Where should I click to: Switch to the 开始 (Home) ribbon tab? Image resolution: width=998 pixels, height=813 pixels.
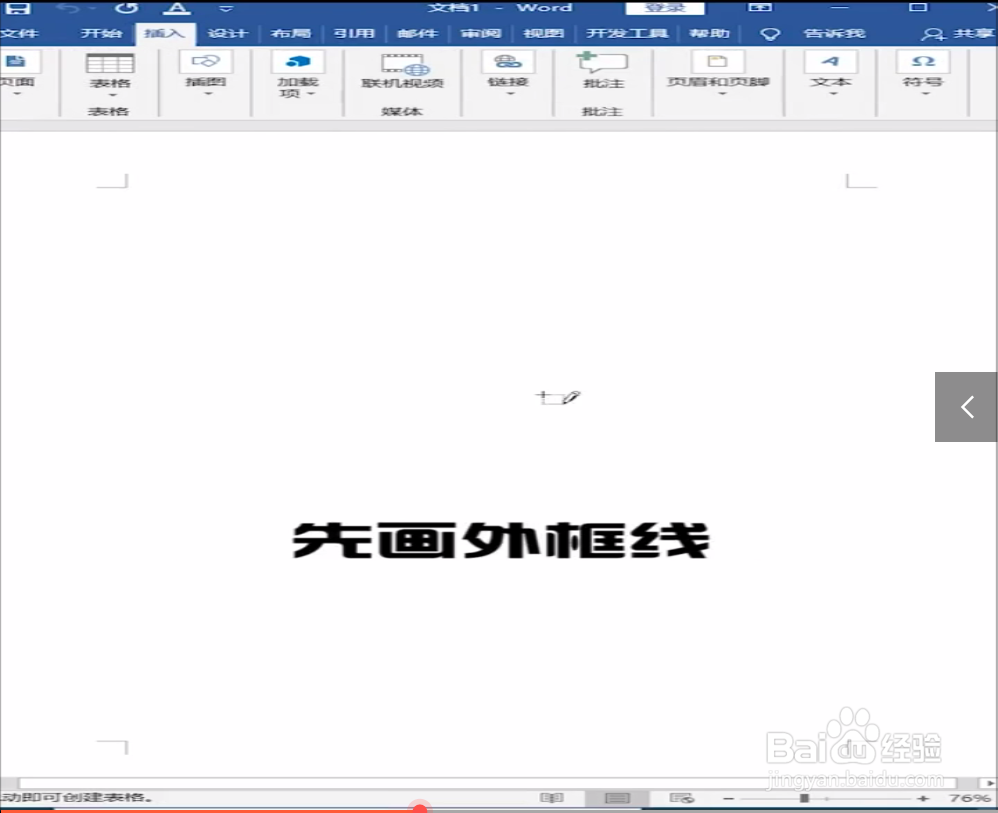[x=103, y=32]
